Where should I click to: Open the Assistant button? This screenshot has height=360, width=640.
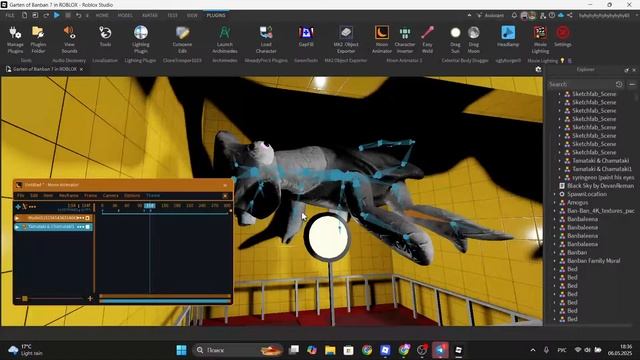tap(490, 16)
